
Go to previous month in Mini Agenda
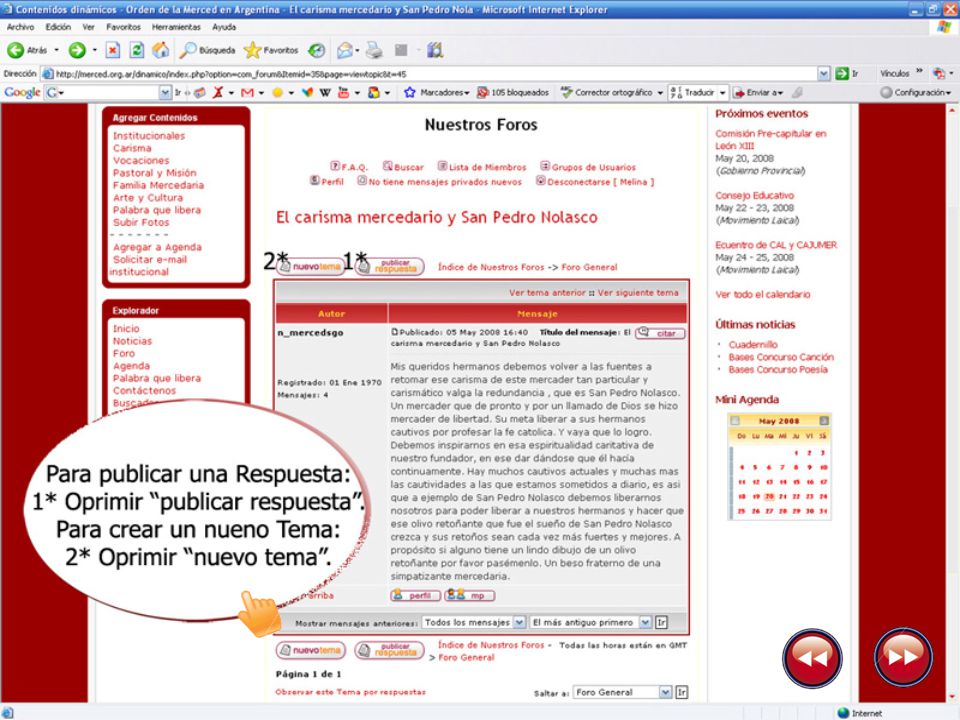[735, 421]
